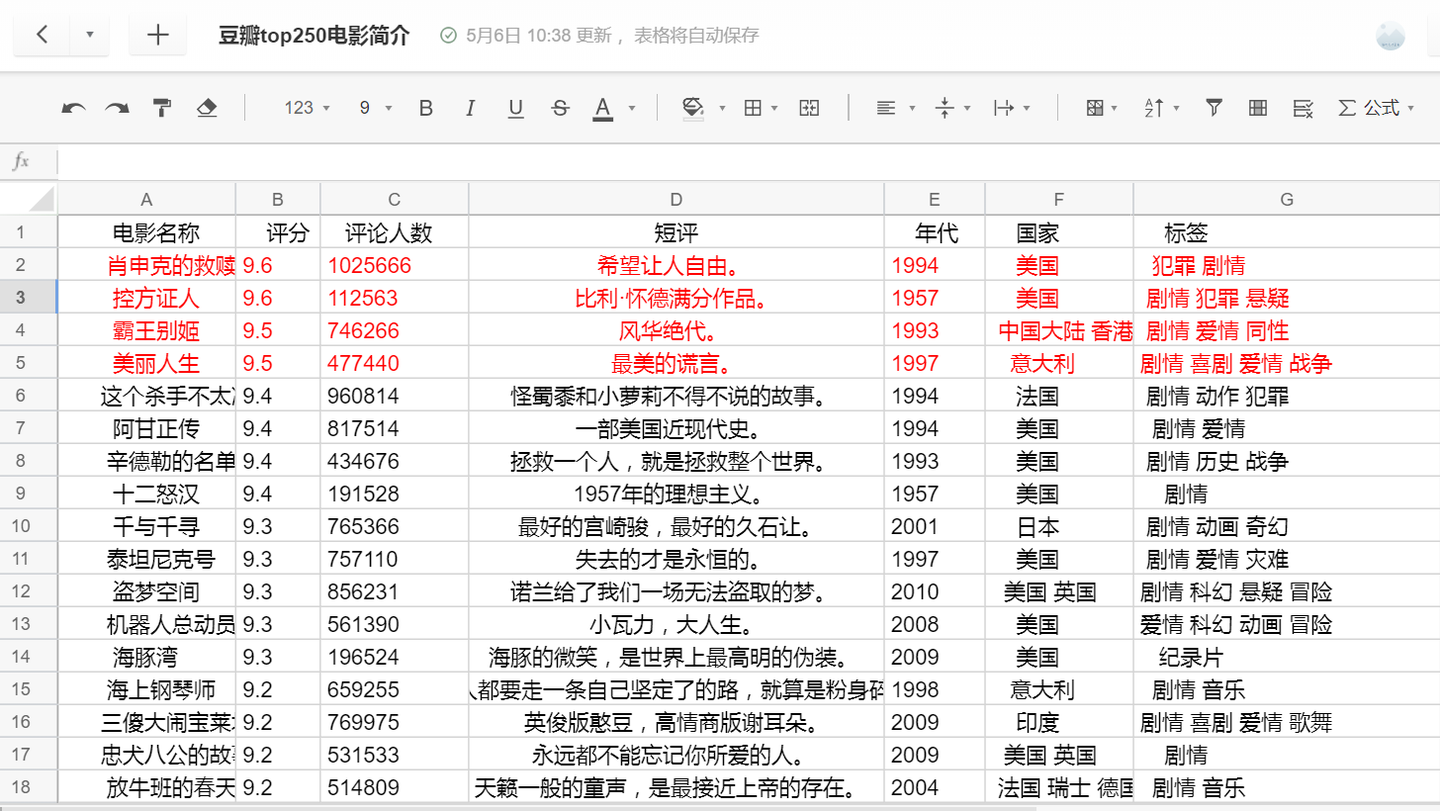Open the font color dropdown arrow
Viewport: 1440px width, 811px height.
click(x=631, y=108)
